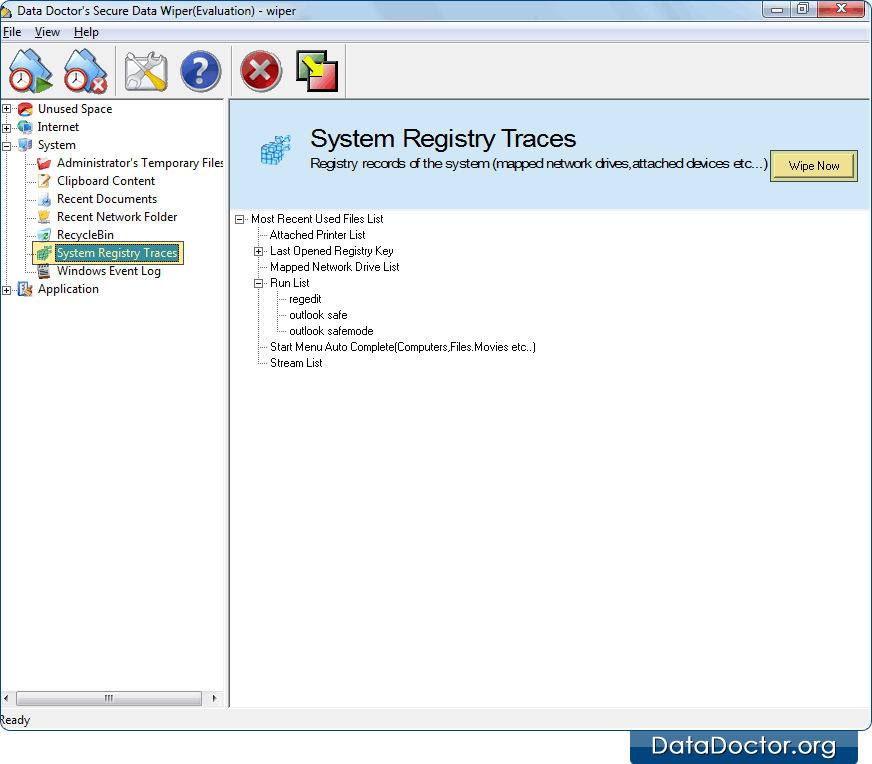
Task: Click the horizontal scrollbar thumb
Action: [109, 698]
